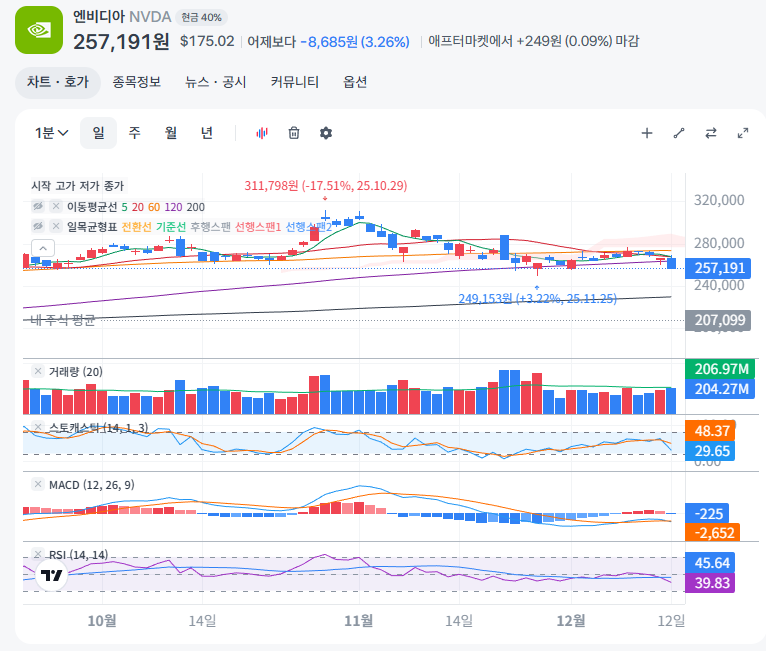Open the 커뮤니티 tab
The width and height of the screenshot is (766, 651).
point(295,82)
